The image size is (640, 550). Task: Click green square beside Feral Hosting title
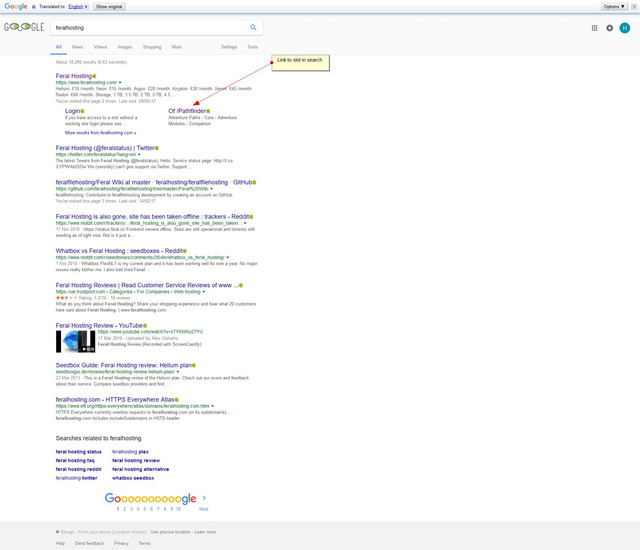(94, 76)
